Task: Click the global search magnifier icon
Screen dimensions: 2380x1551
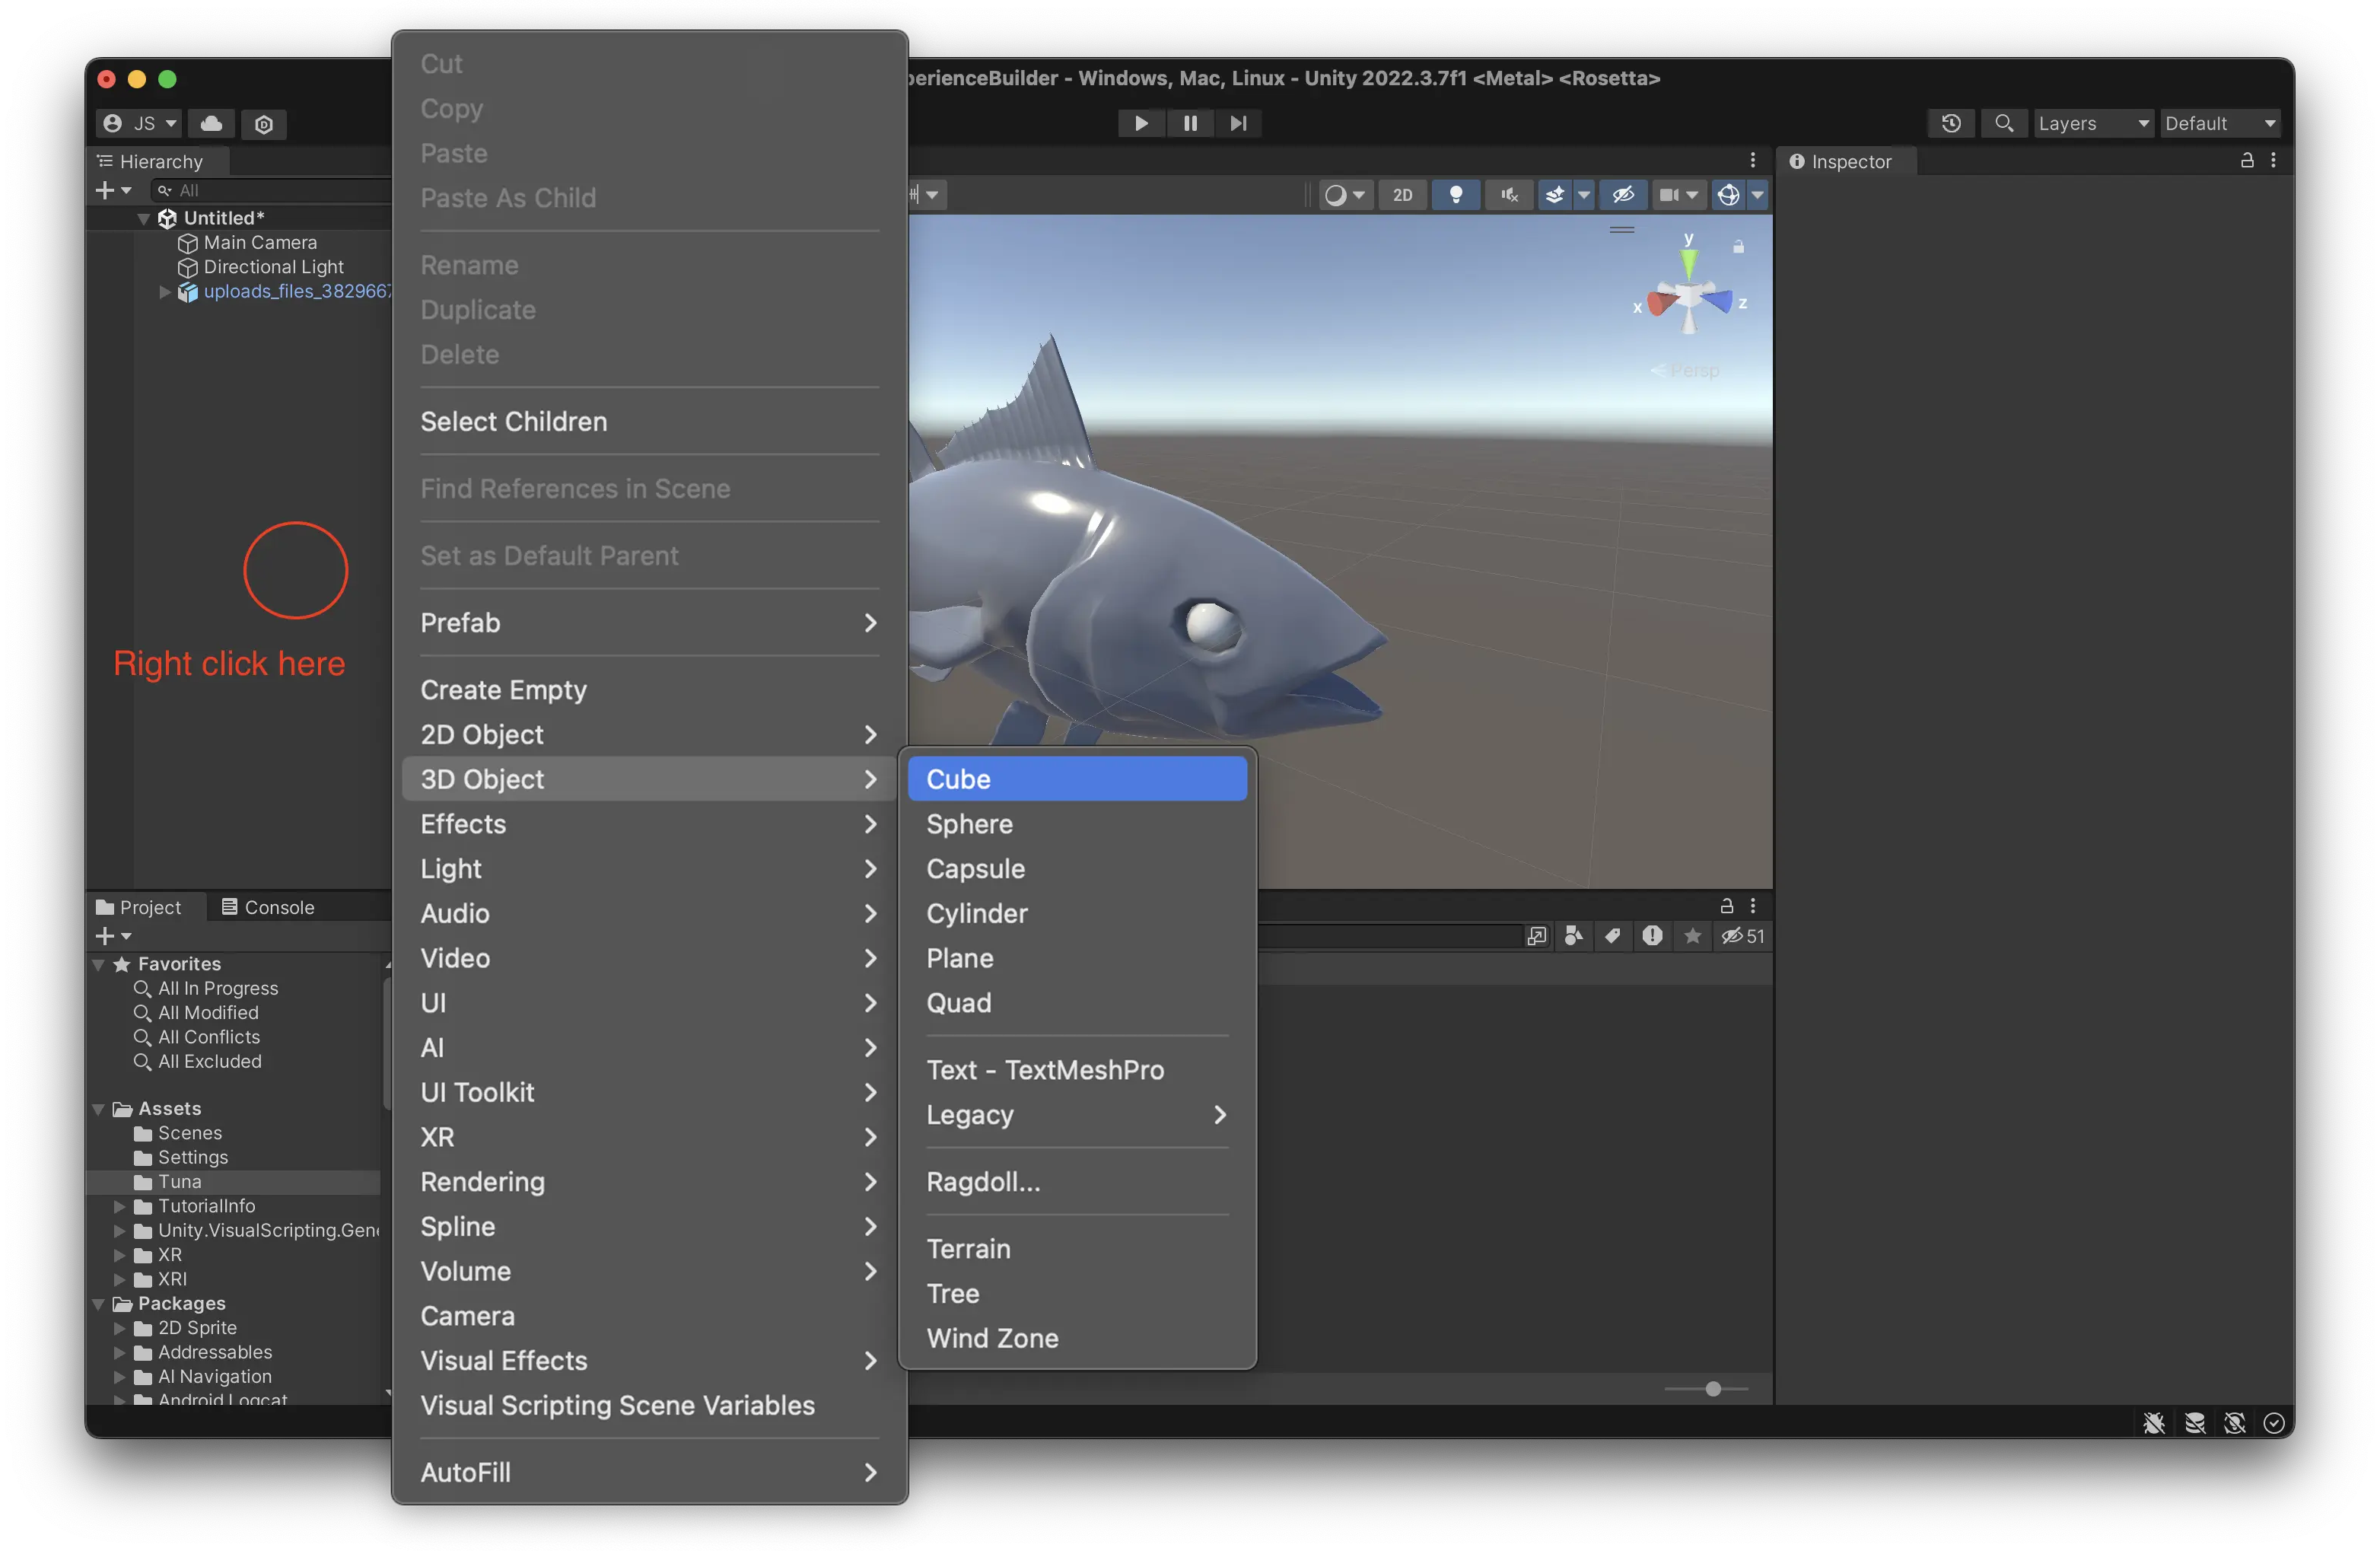Action: 2003,123
